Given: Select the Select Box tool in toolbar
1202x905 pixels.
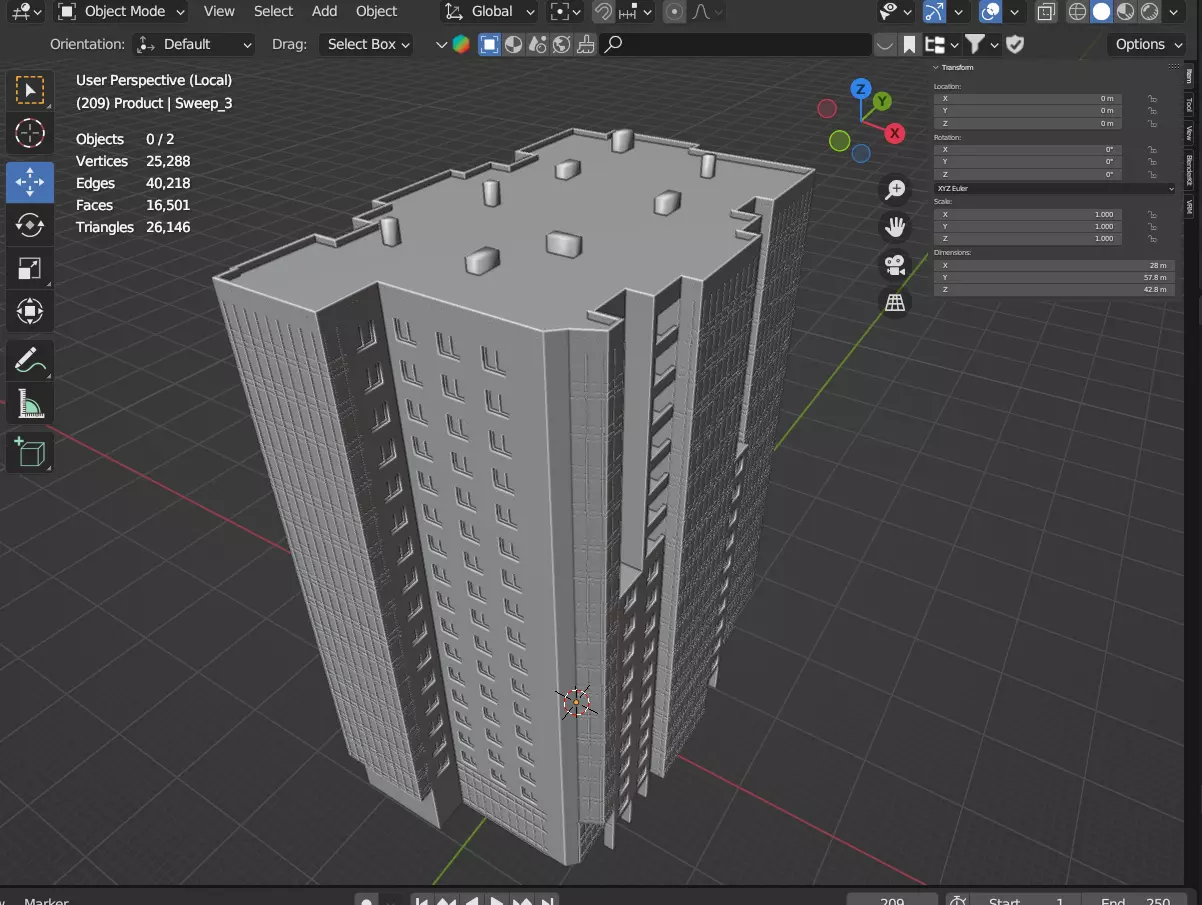Looking at the screenshot, I should tap(30, 91).
